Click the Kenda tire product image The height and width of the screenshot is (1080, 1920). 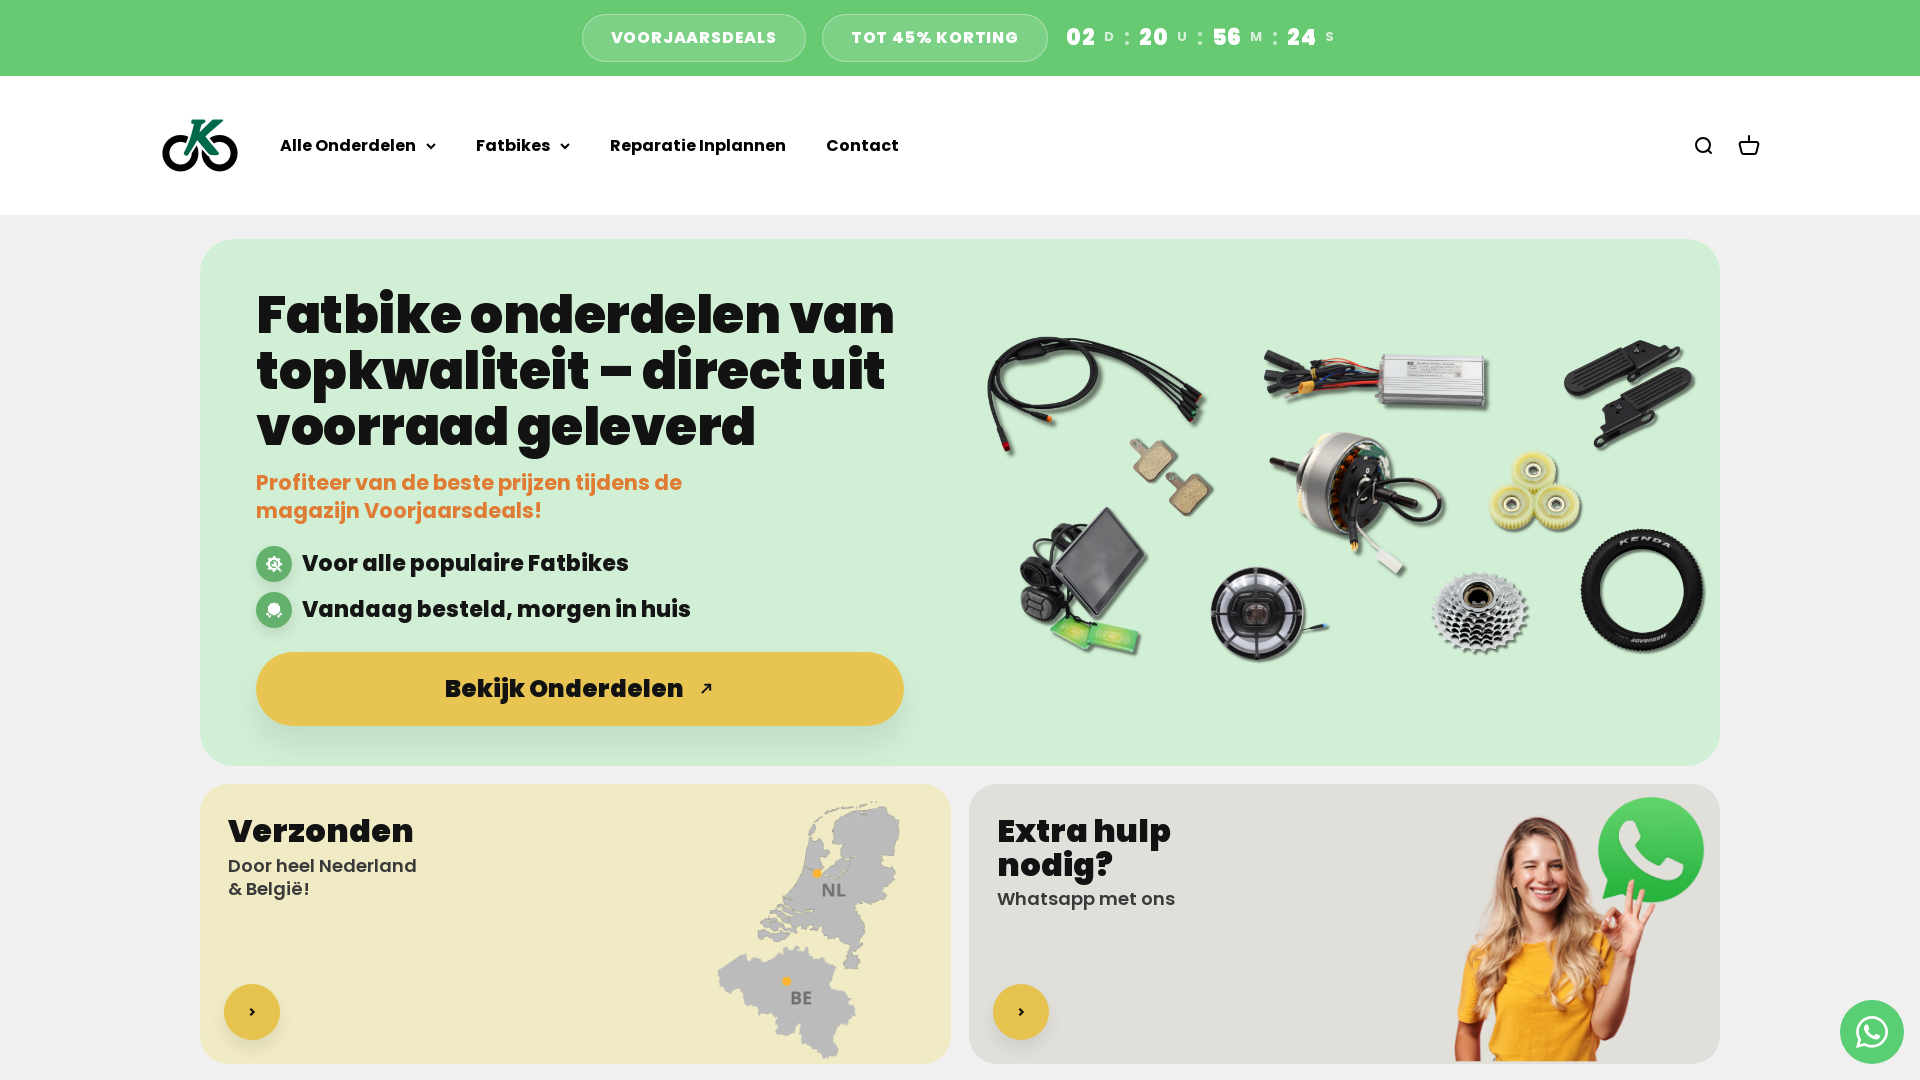tap(1642, 591)
